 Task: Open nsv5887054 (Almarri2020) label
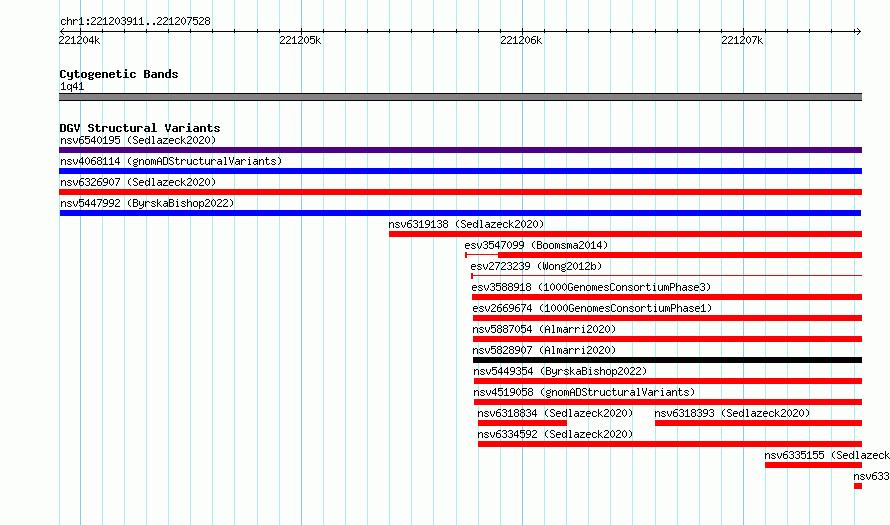coord(544,329)
